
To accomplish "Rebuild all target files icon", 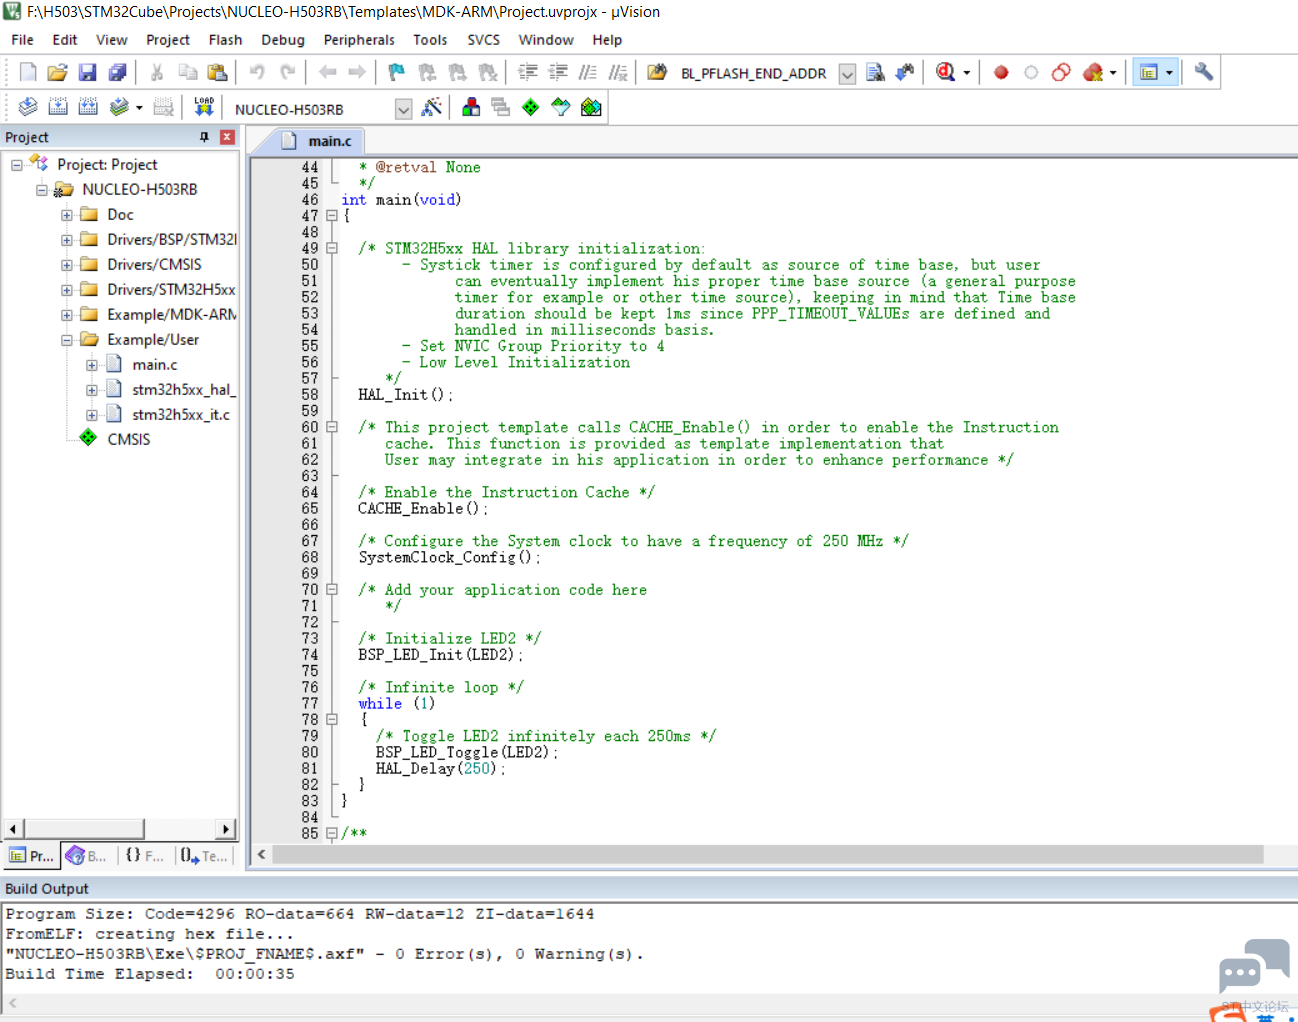I will (x=88, y=107).
